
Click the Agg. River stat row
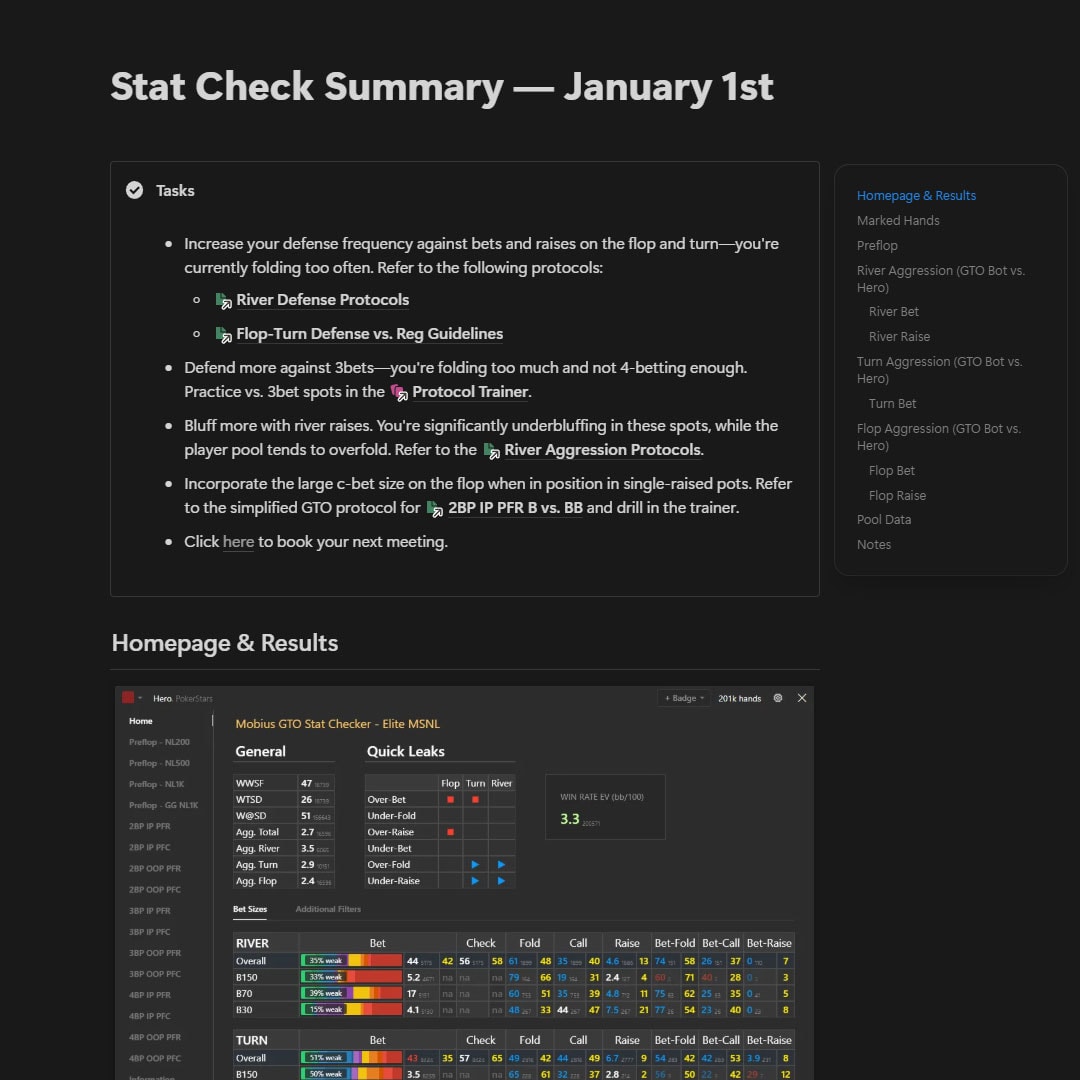[284, 849]
